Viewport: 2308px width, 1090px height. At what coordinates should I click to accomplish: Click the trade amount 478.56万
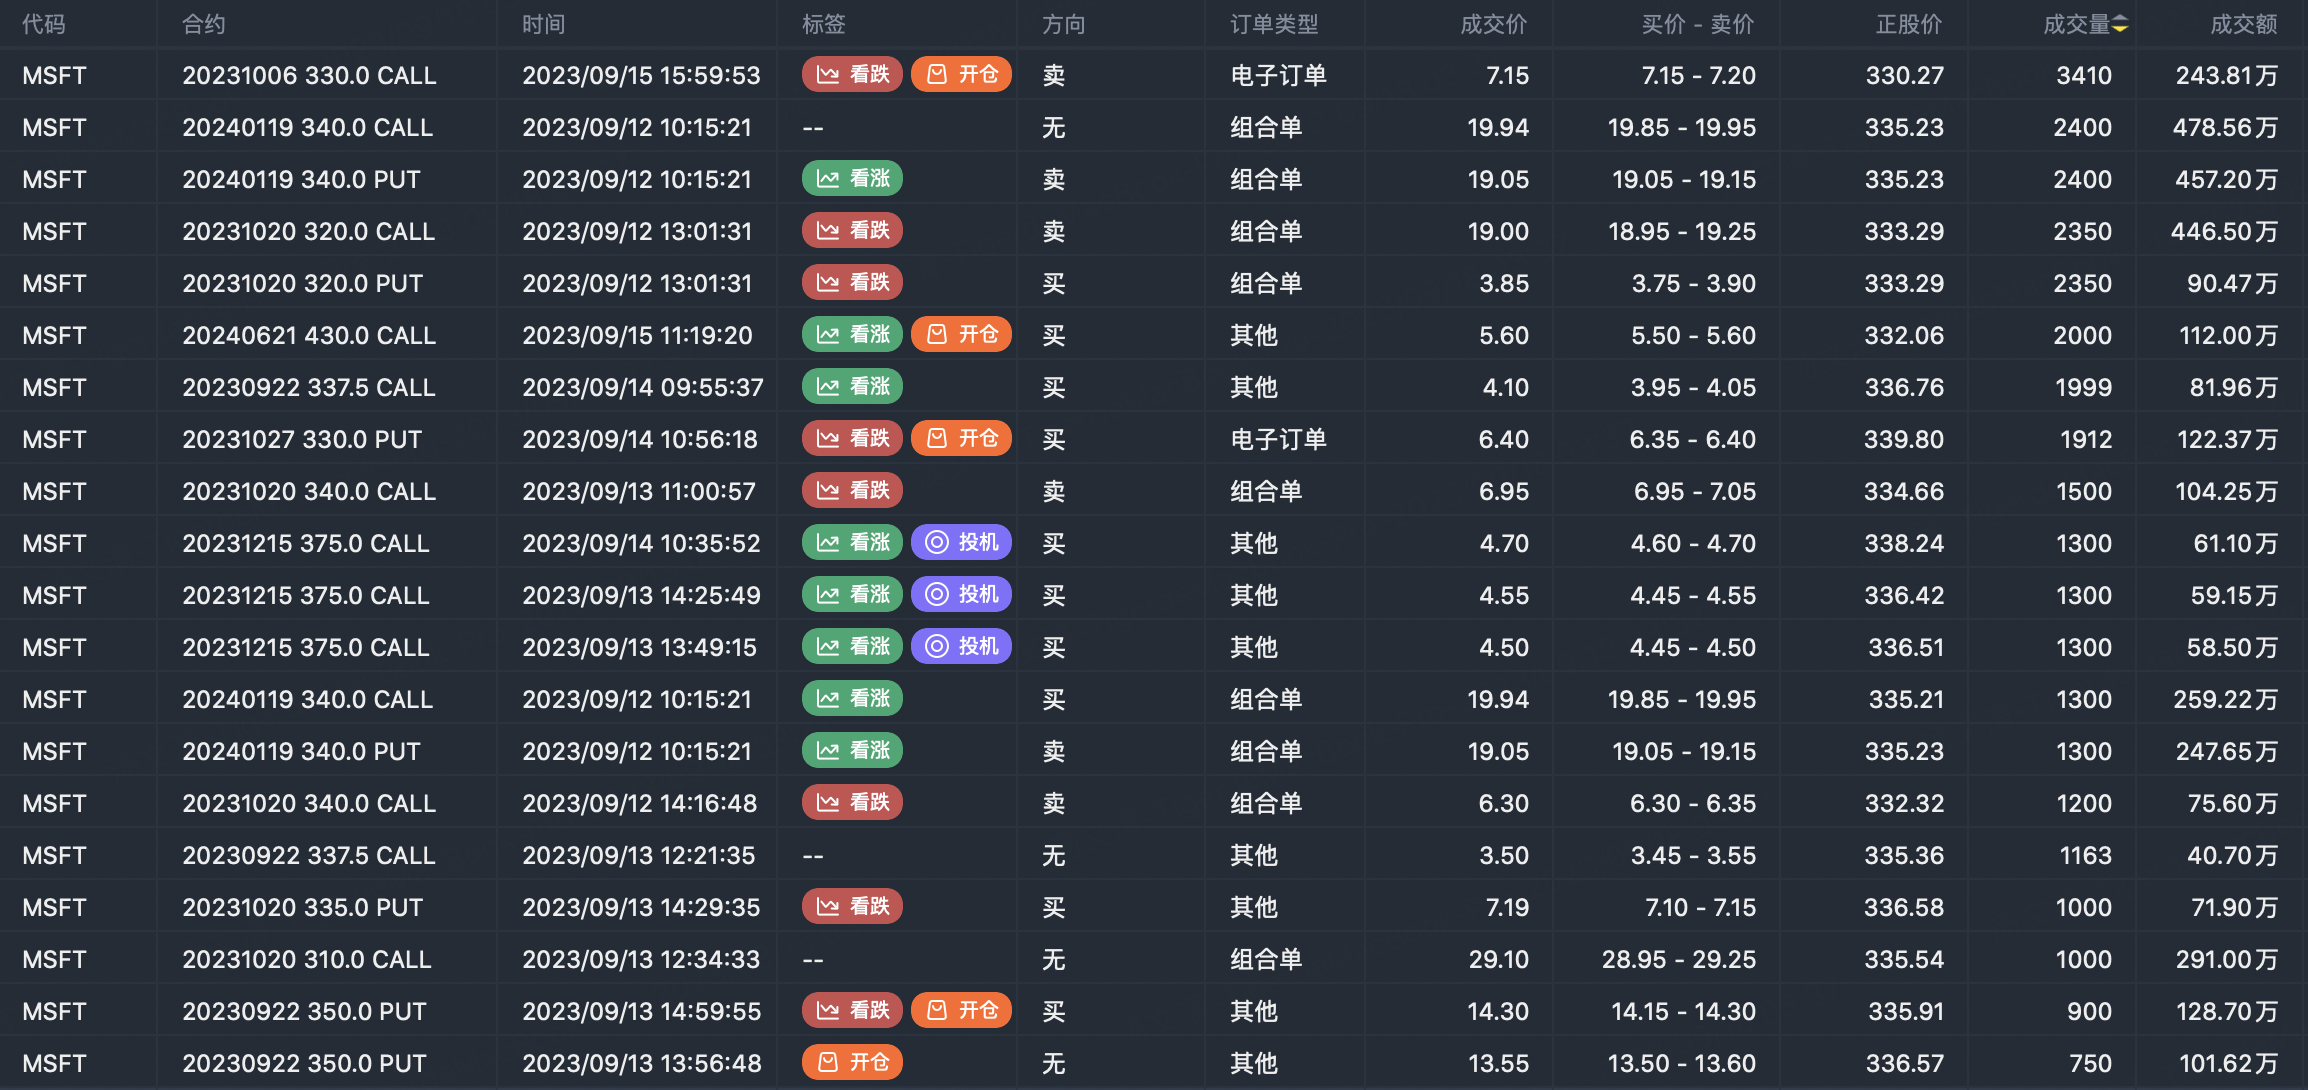tap(2226, 128)
